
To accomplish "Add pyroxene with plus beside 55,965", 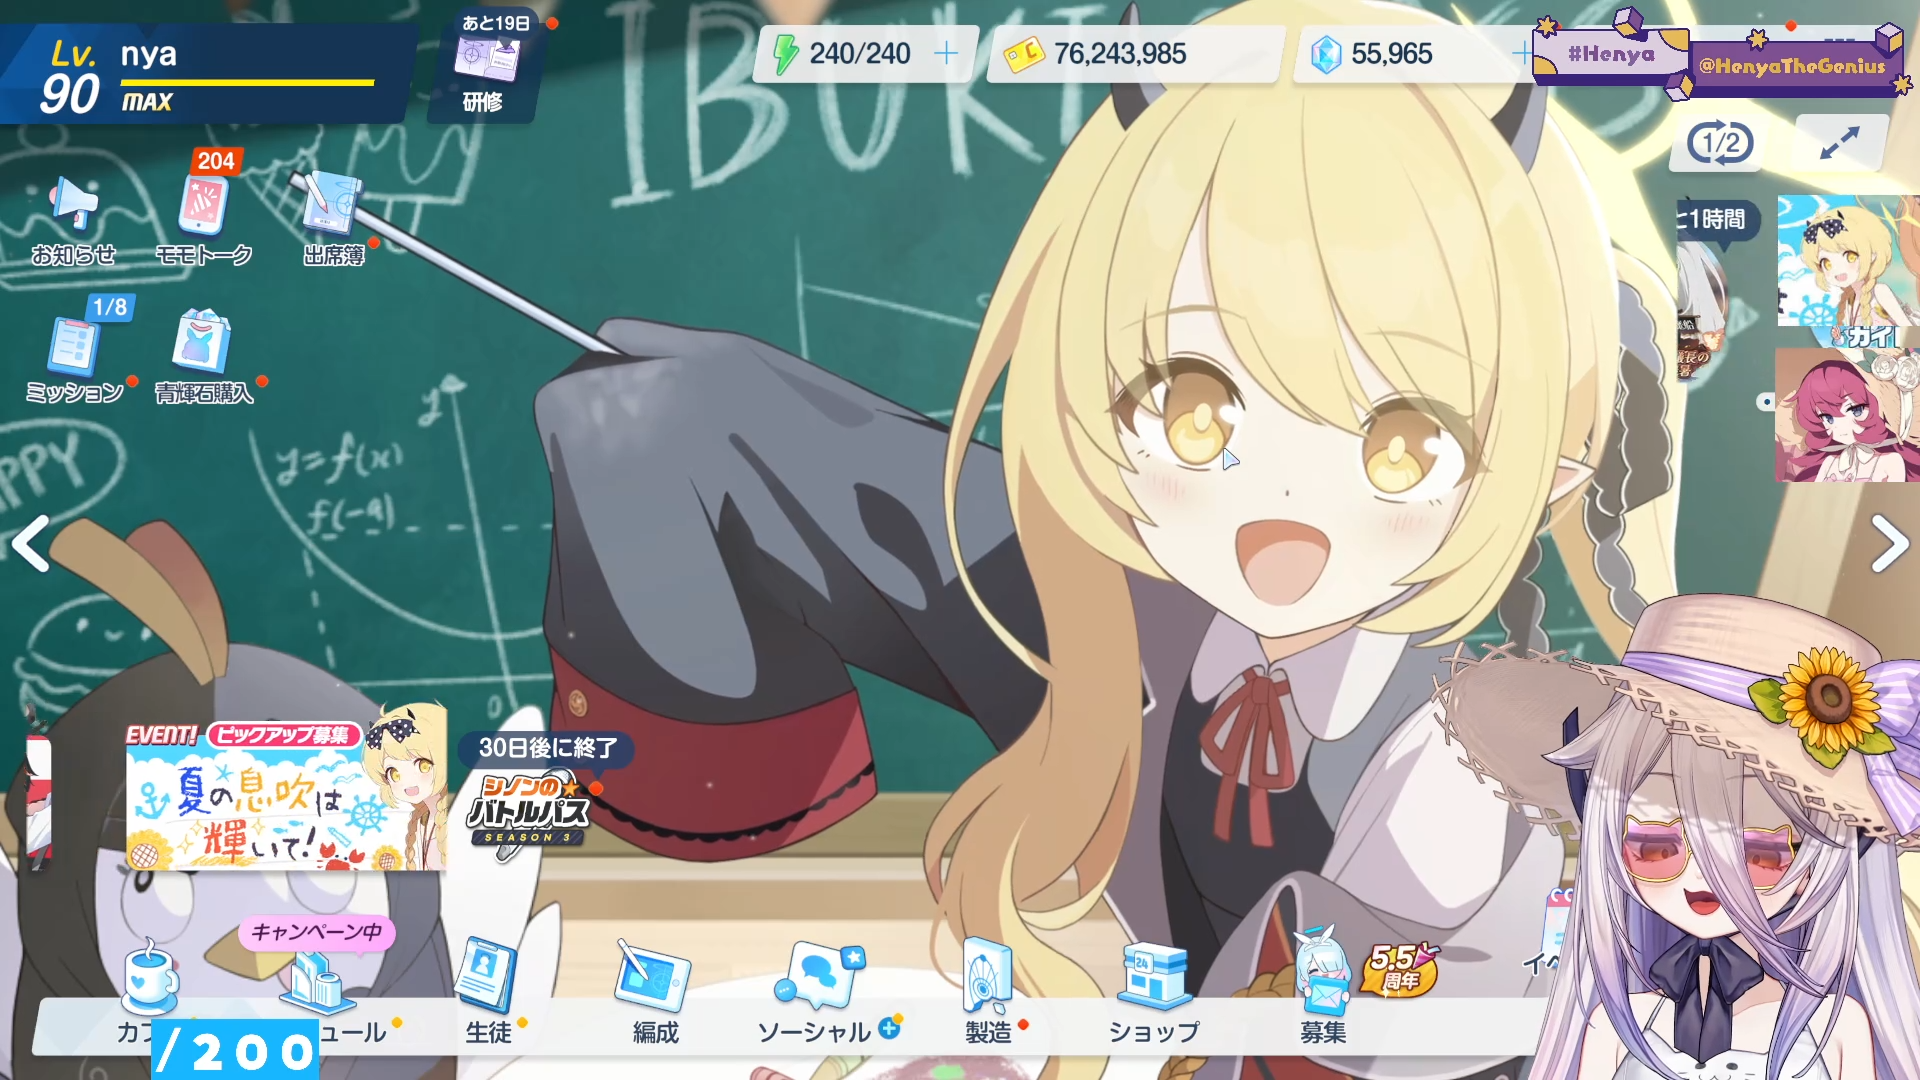I will click(x=1522, y=53).
